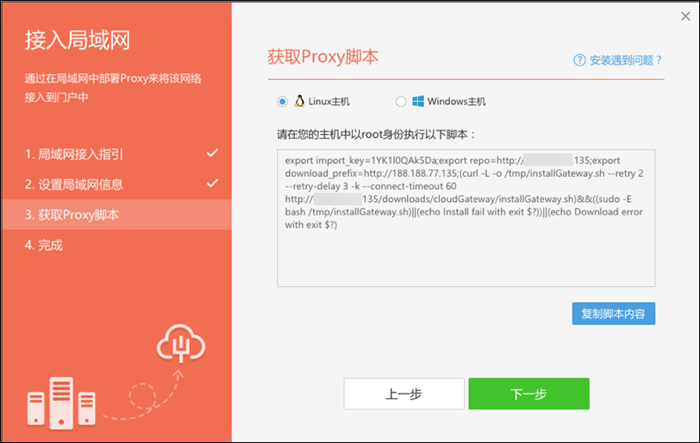
Task: Select step 1. 局域网接入指引
Action: click(117, 154)
